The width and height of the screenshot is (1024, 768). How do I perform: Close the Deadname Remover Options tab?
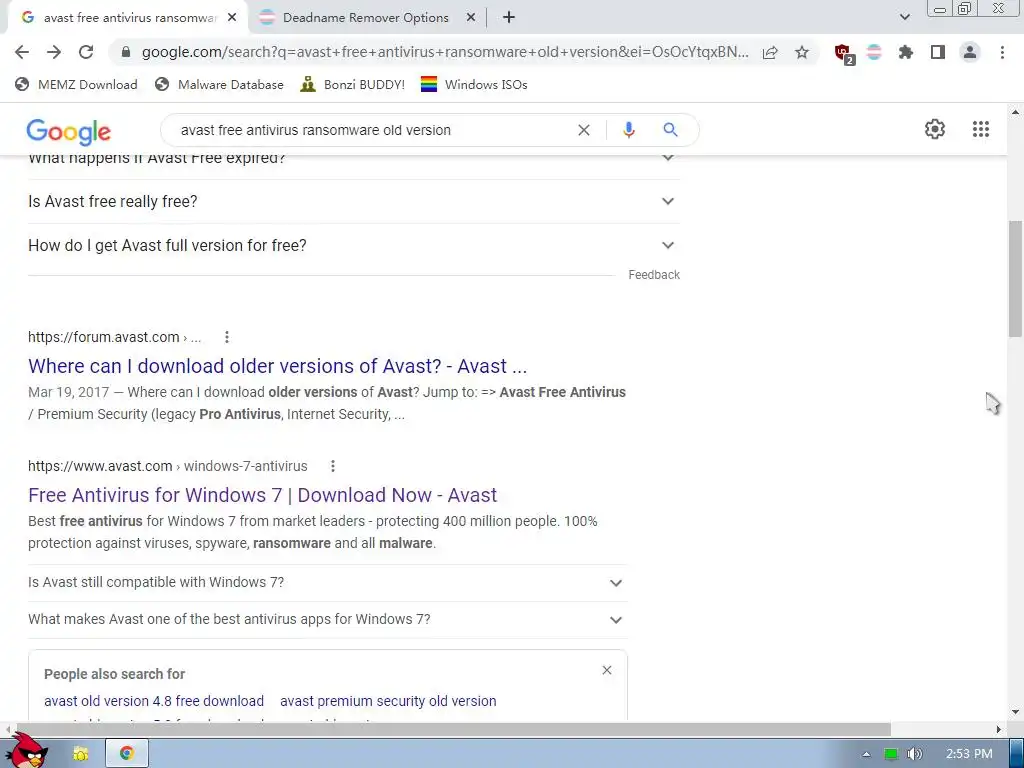click(471, 18)
